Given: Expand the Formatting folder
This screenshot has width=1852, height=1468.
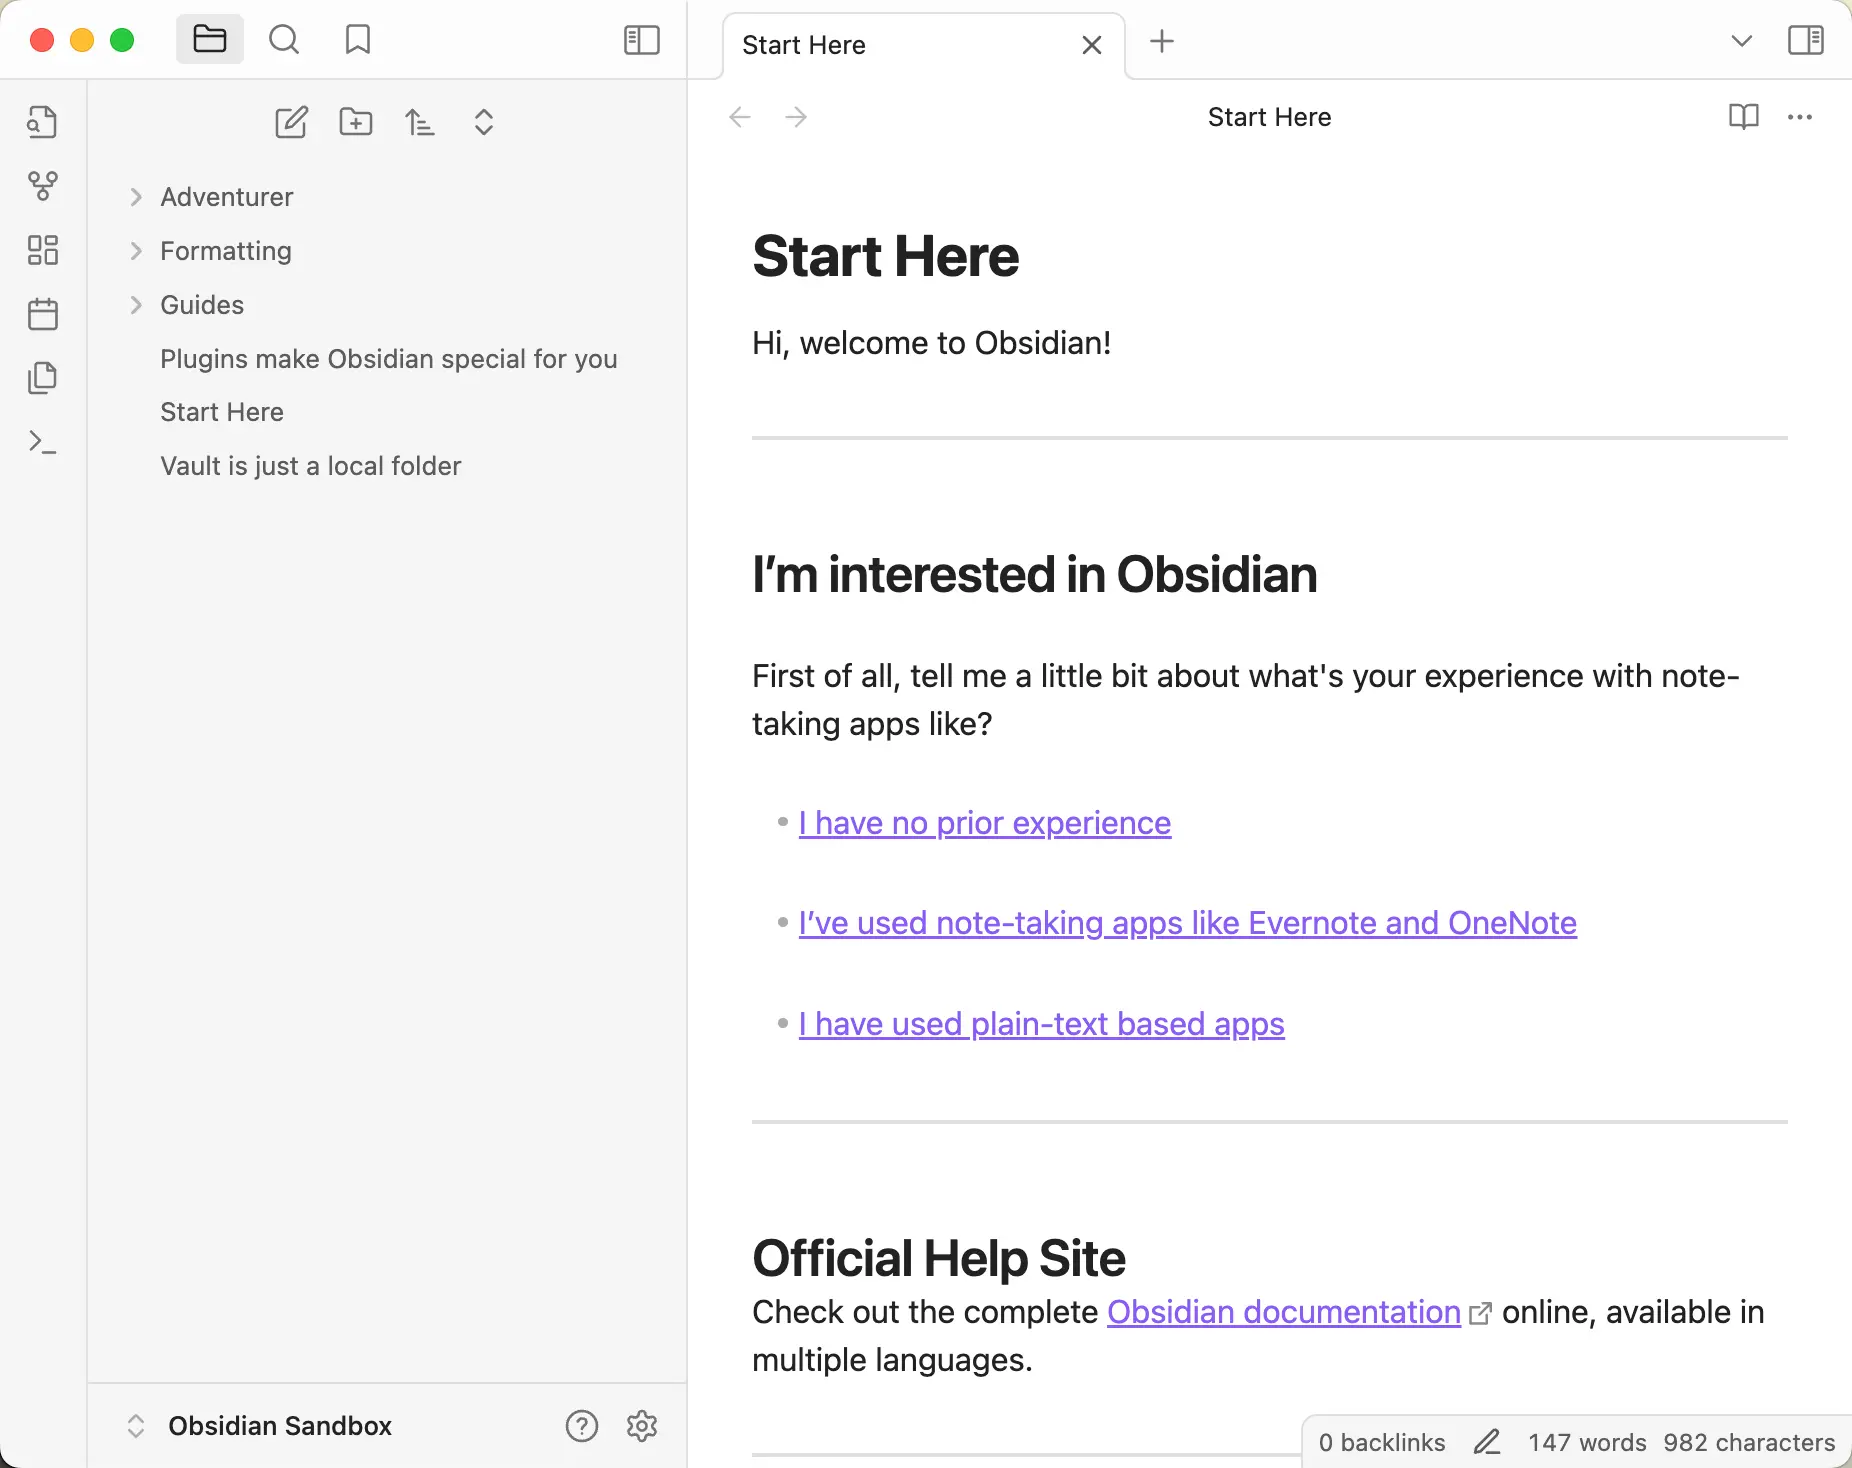Looking at the screenshot, I should pos(225,251).
